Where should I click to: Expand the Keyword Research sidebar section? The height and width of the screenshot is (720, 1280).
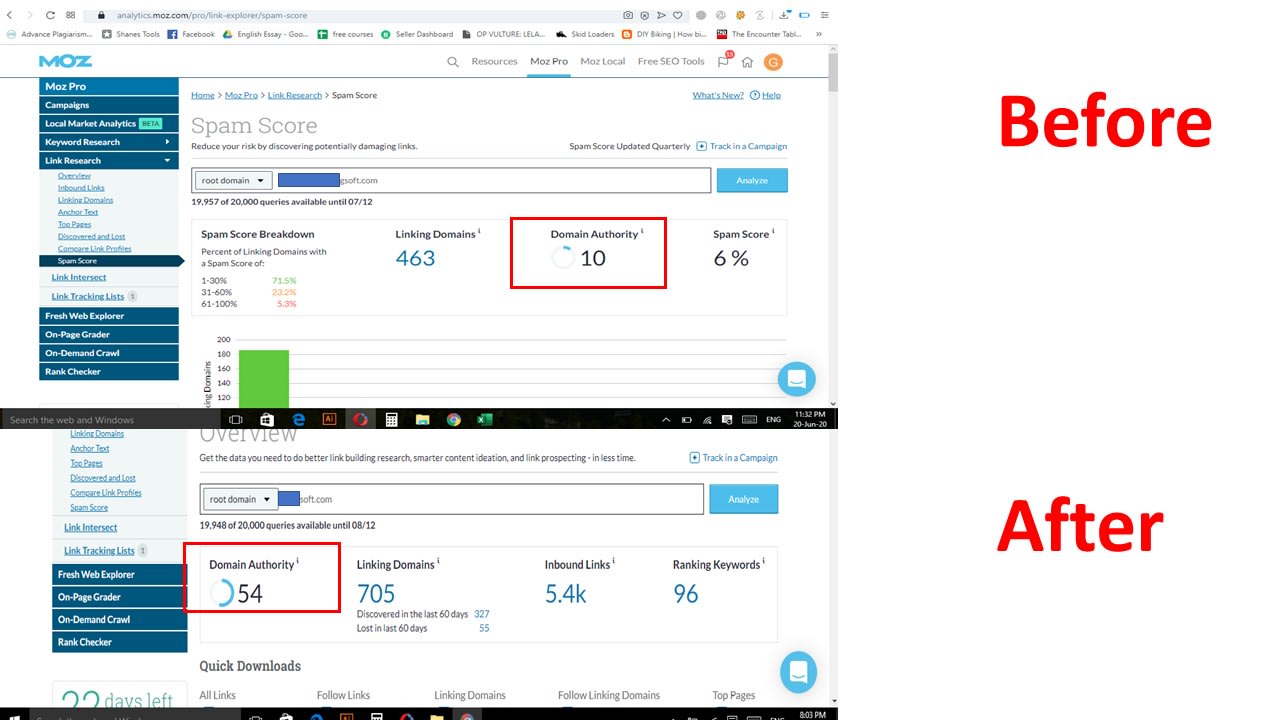coord(110,142)
